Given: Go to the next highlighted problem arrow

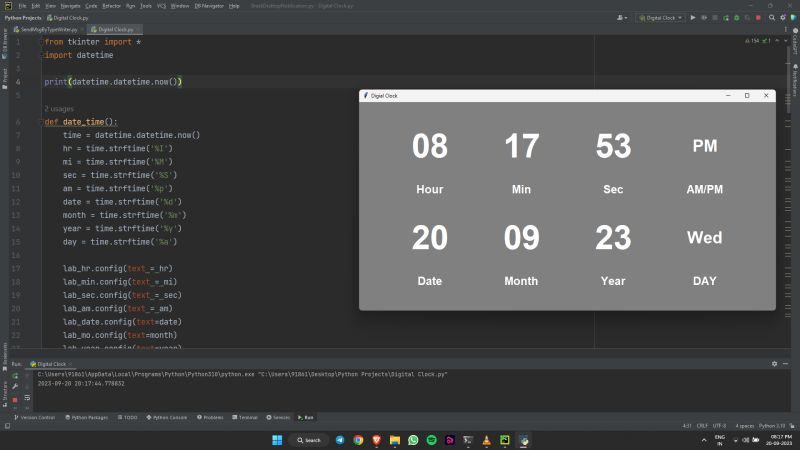Looking at the screenshot, I should click(x=785, y=41).
